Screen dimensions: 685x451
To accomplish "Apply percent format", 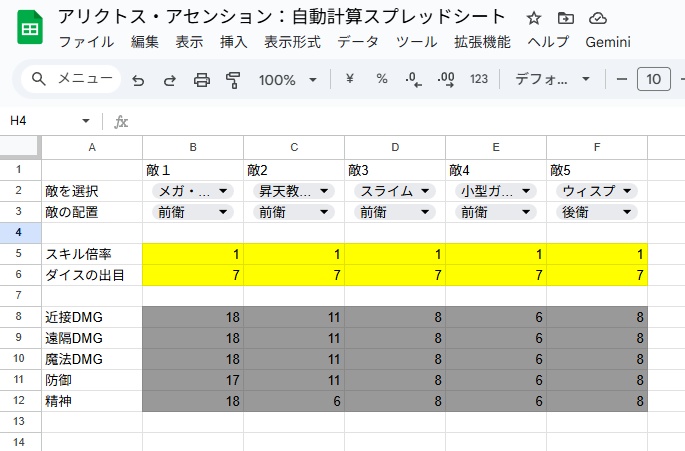I will pos(382,79).
